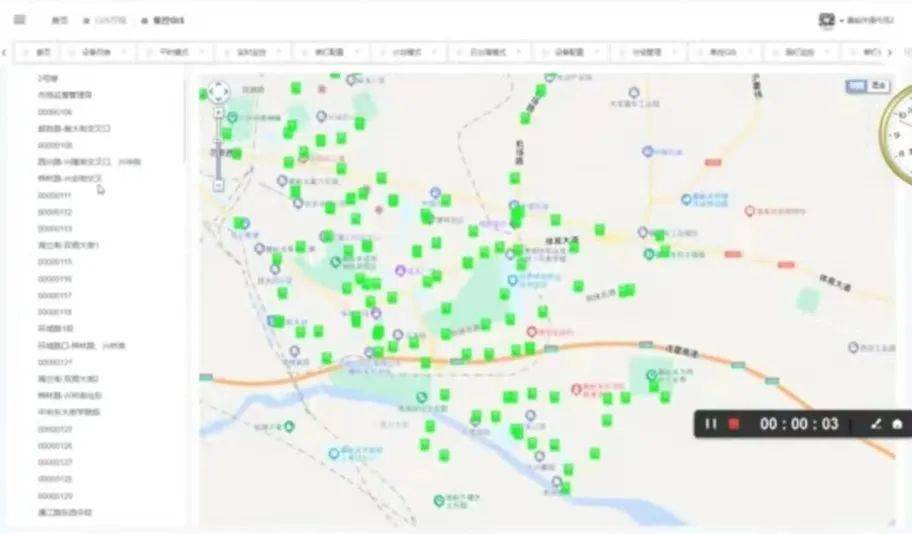Switch to the 实时监控 tab
The width and height of the screenshot is (912, 534).
(251, 52)
